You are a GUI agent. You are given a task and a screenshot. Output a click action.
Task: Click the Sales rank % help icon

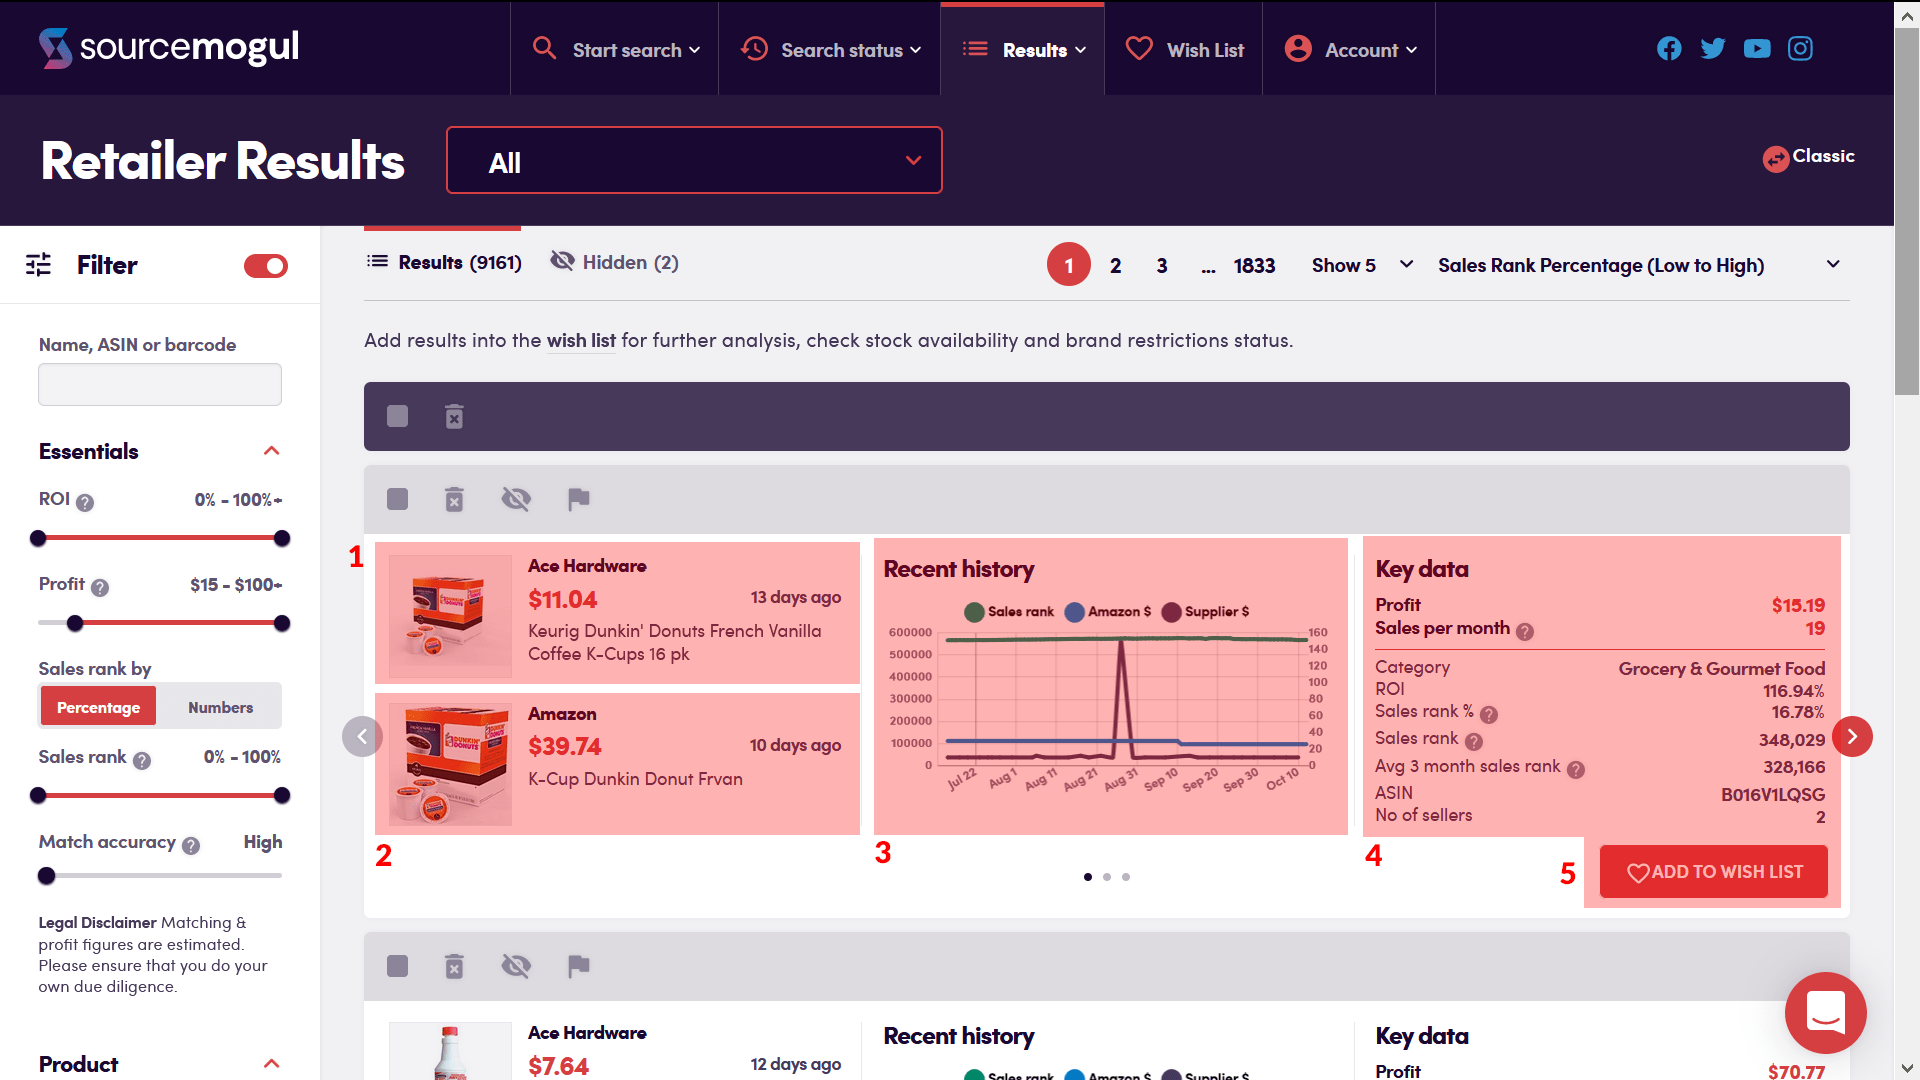[1489, 715]
